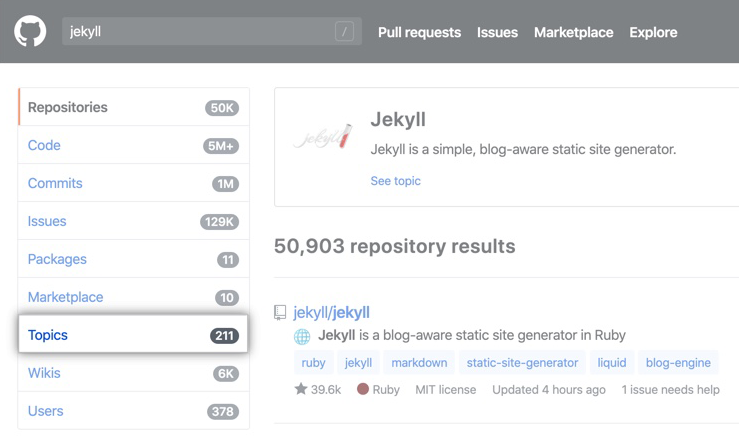
Task: Click the star icon next to 39.6k
Action: 301,389
